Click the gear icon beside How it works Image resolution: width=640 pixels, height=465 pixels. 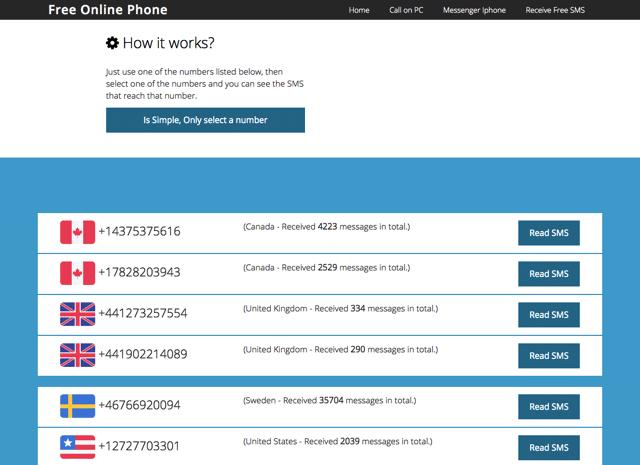point(113,43)
